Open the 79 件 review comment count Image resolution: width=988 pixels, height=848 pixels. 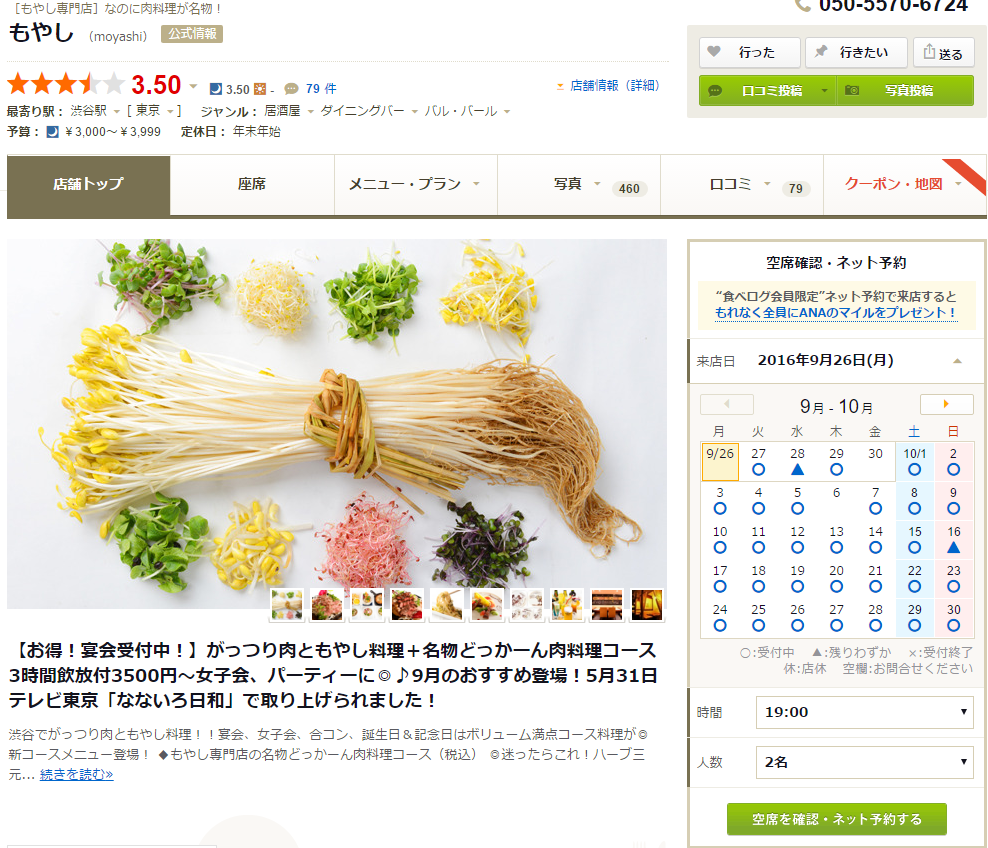pos(320,88)
